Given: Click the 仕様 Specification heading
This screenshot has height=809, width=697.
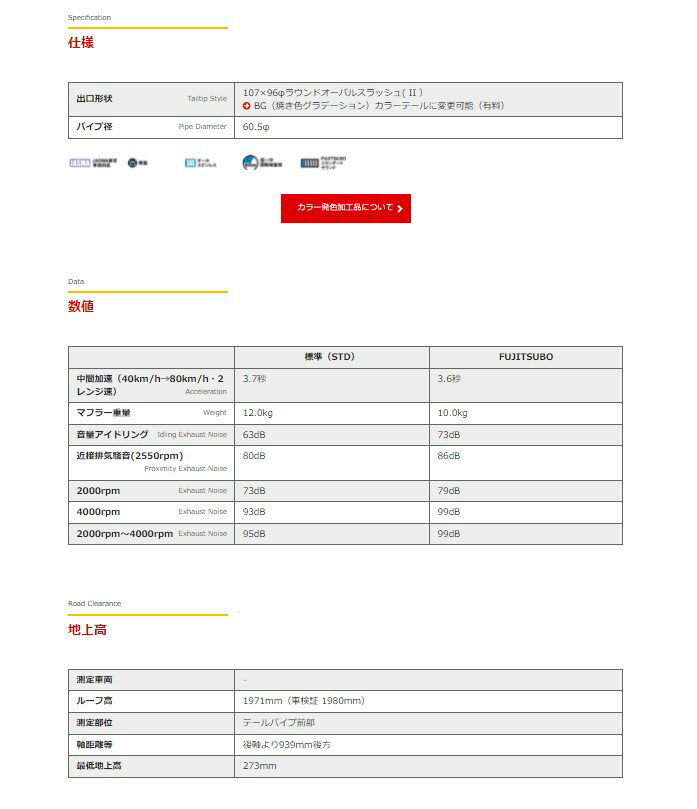Looking at the screenshot, I should pos(81,43).
